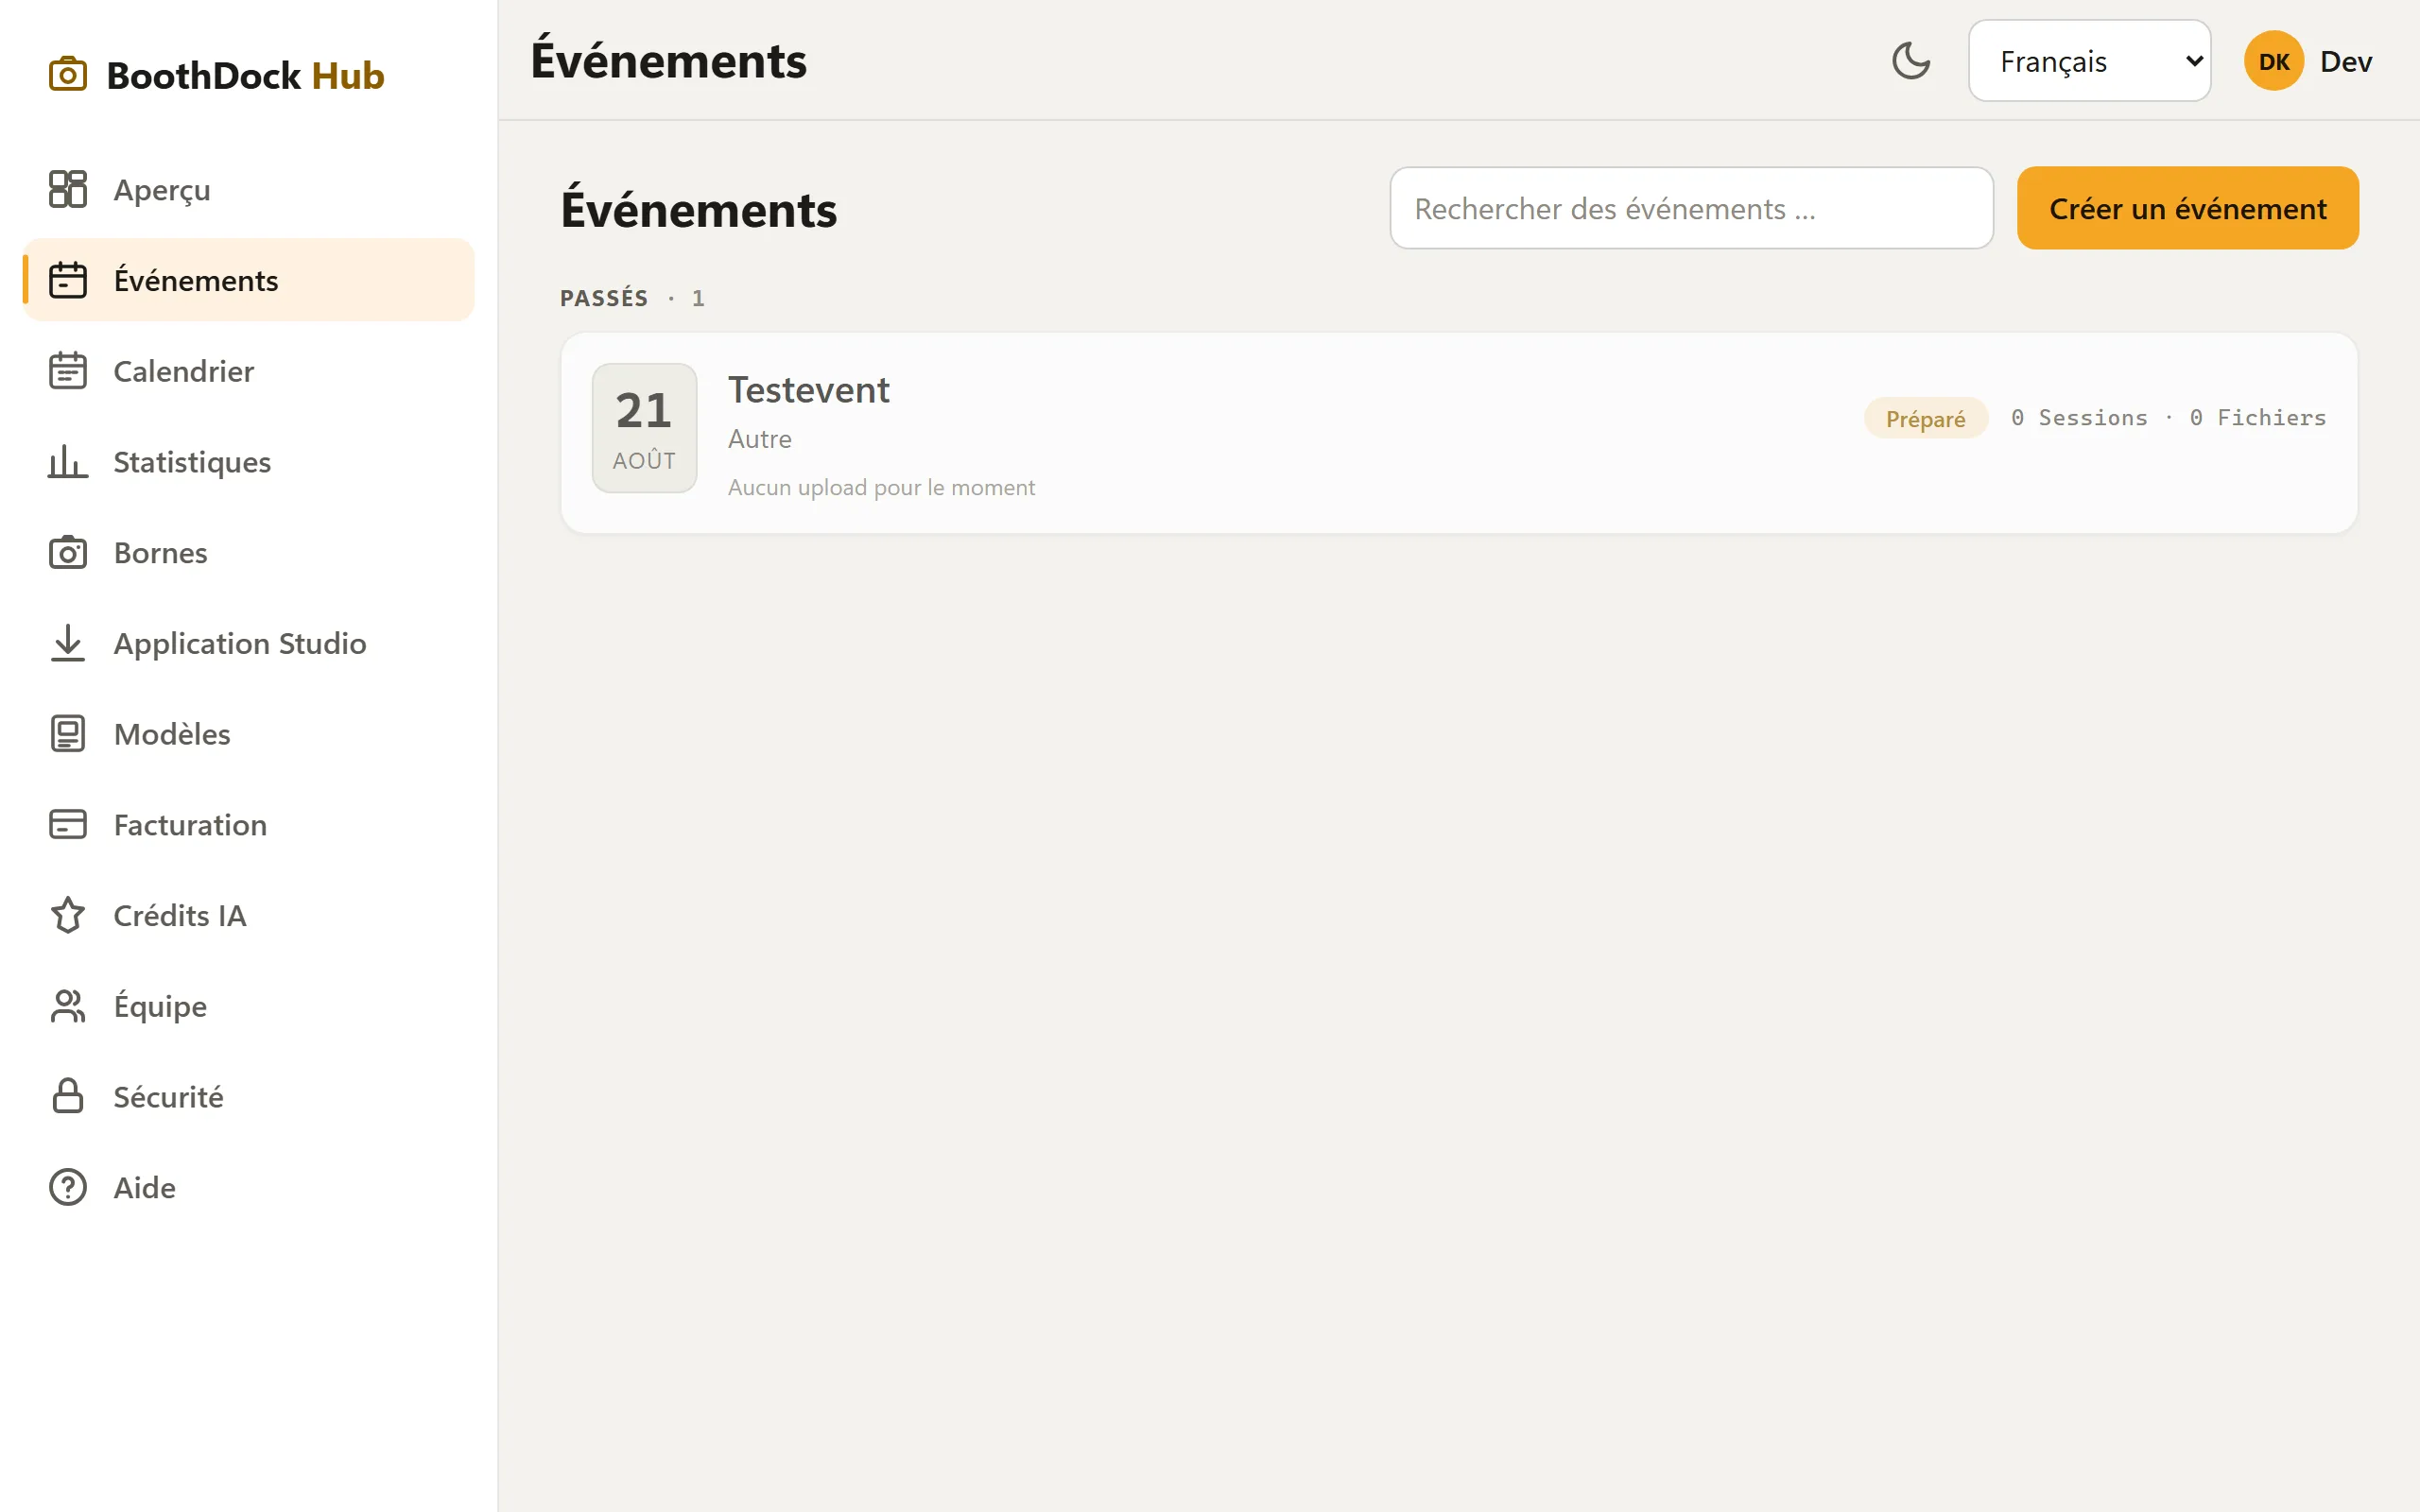Open the Modèles menu label
Image resolution: width=2420 pixels, height=1512 pixels.
click(x=172, y=734)
